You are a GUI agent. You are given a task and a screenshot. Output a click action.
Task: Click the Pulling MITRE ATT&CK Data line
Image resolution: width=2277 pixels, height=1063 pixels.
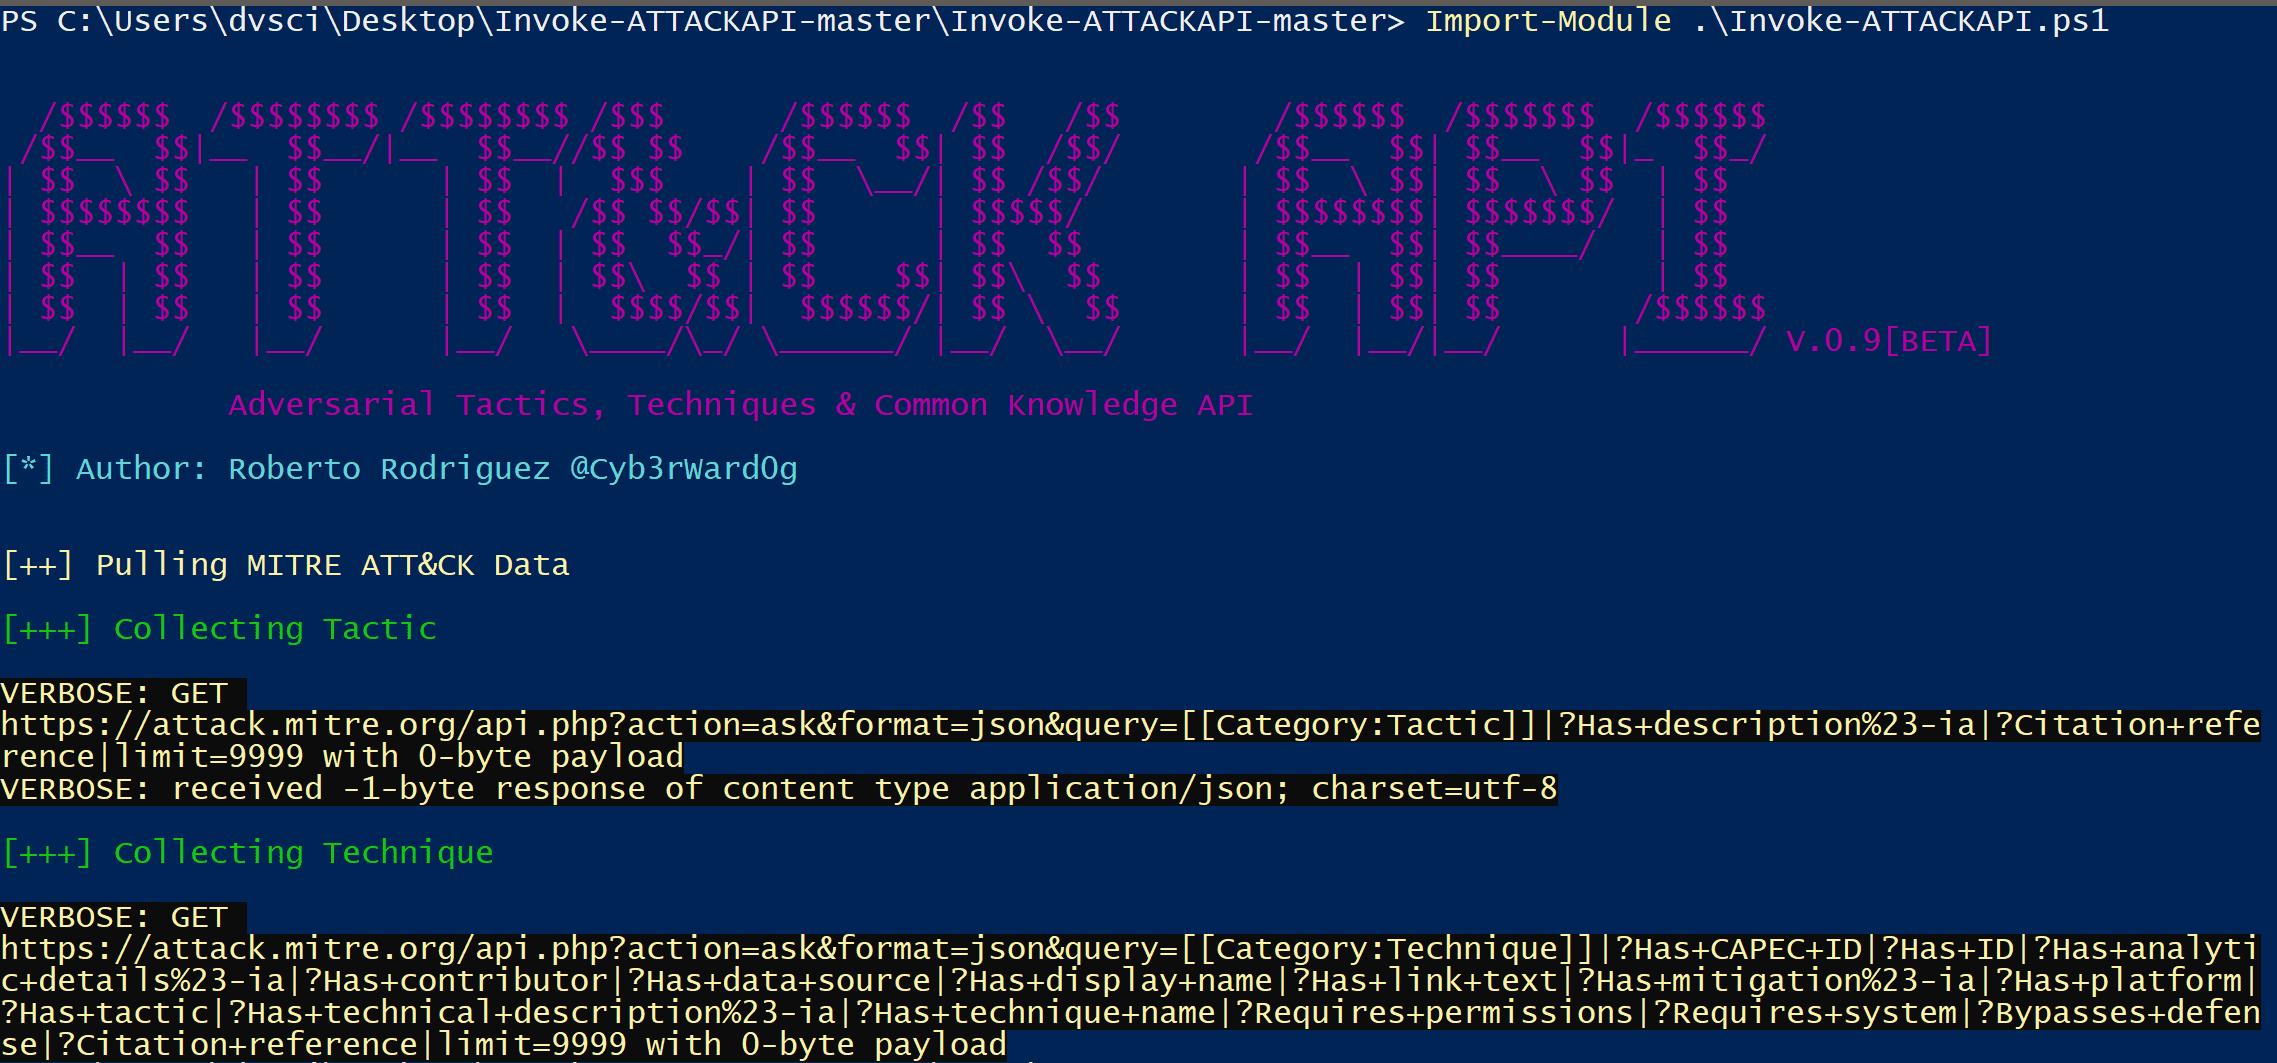tap(286, 564)
